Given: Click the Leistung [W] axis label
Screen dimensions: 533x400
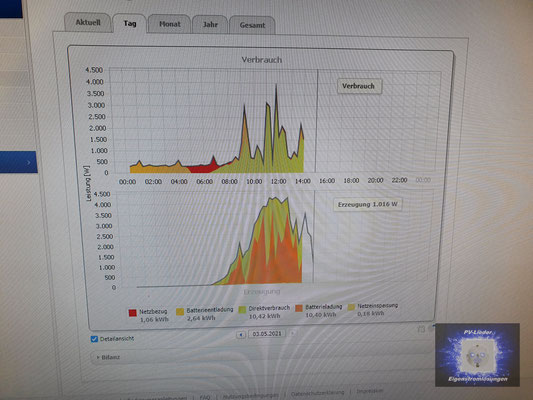Looking at the screenshot, I should click(88, 183).
